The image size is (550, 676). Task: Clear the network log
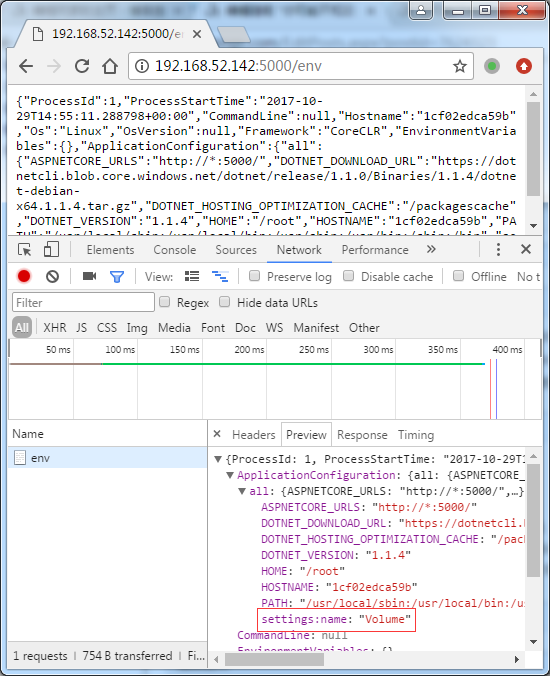(53, 276)
